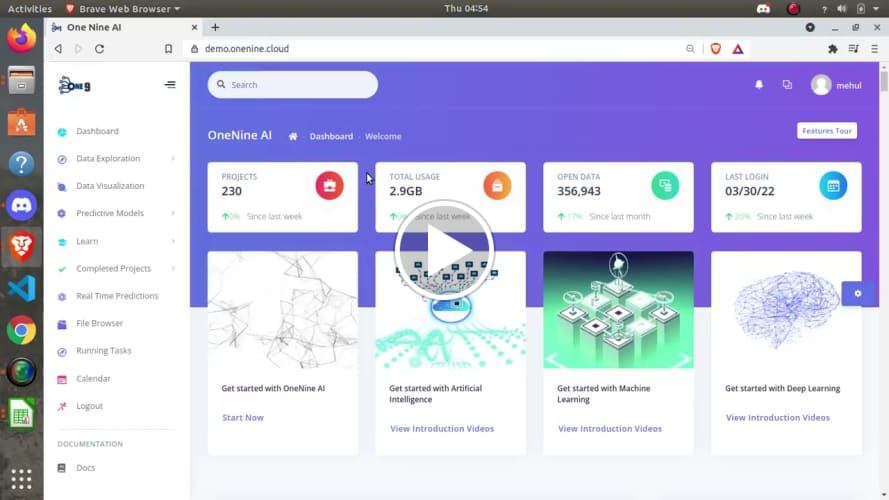
Task: Open the Docs documentation link
Action: tap(86, 468)
